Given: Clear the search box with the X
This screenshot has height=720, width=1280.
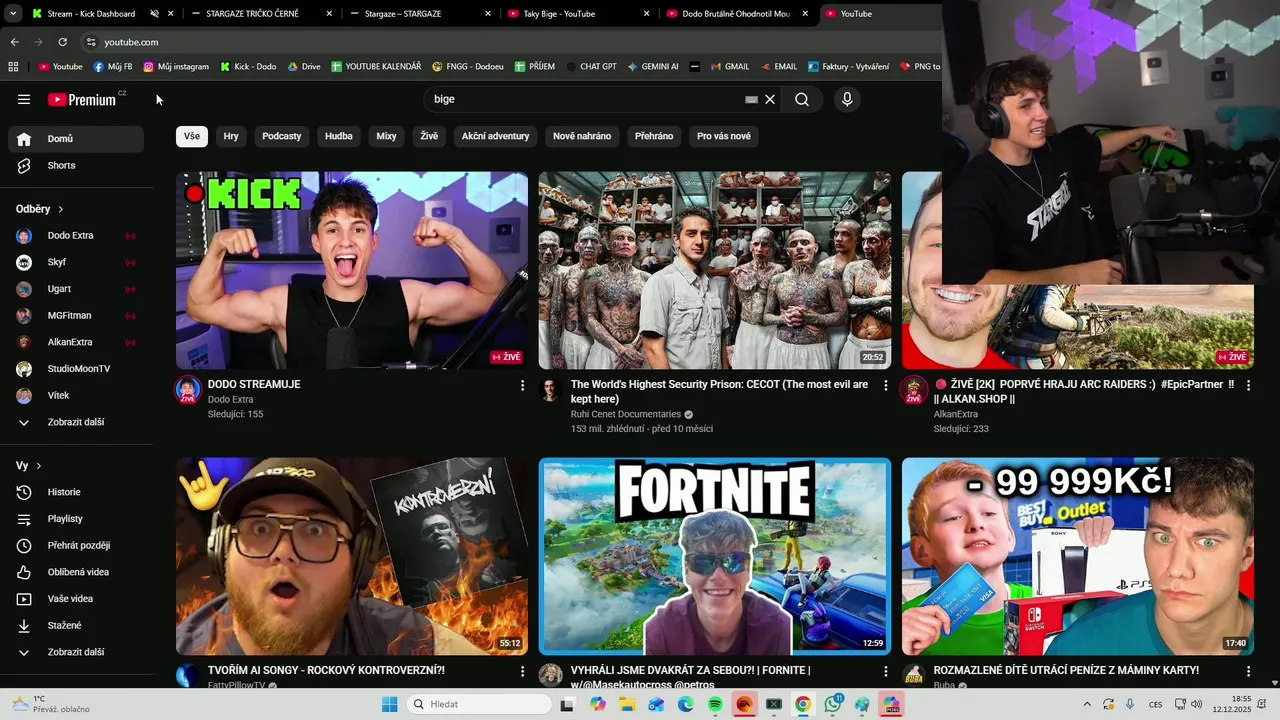Looking at the screenshot, I should [770, 99].
